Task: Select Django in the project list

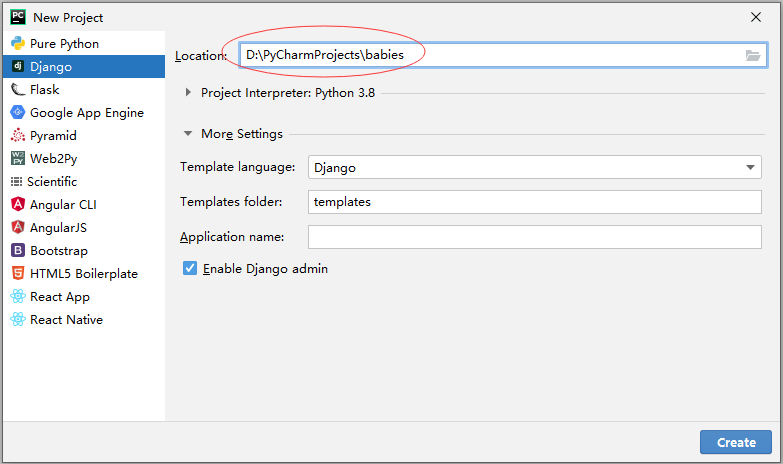Action: (51, 67)
